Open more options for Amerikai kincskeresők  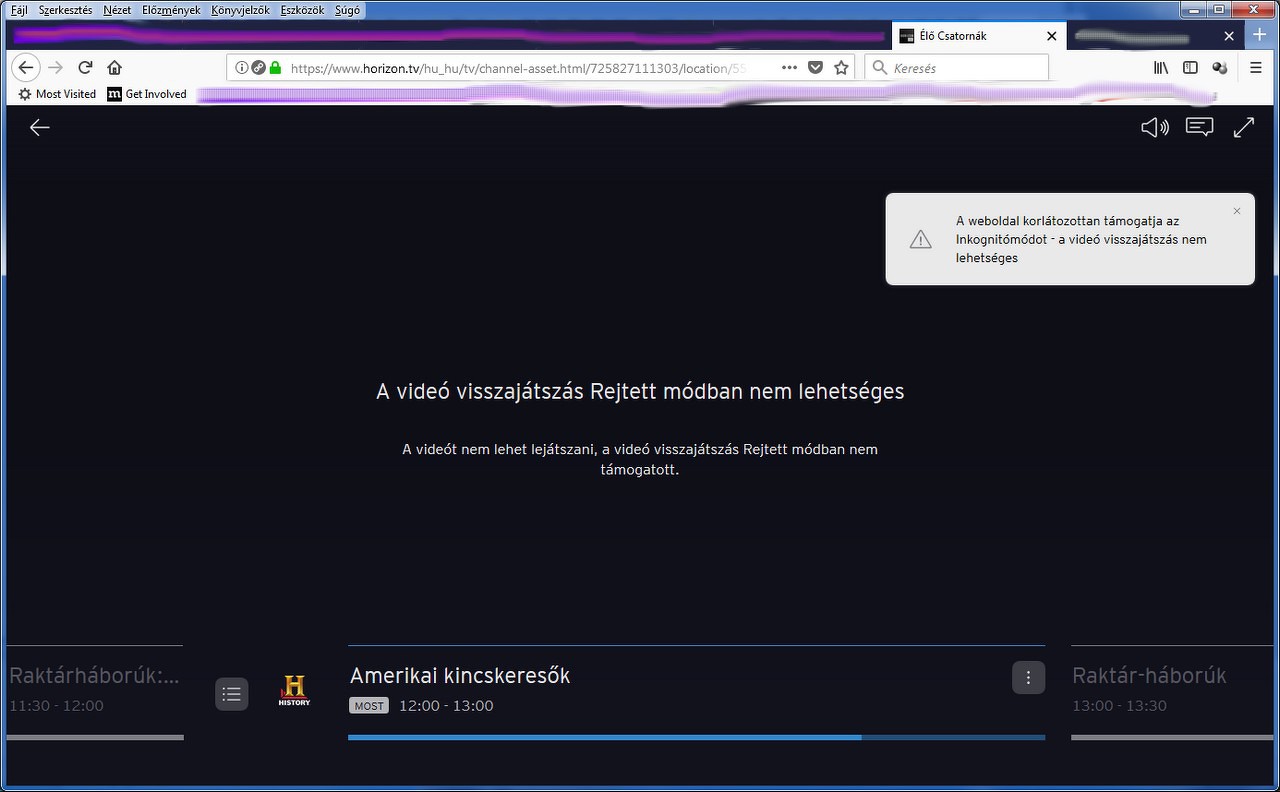click(x=1028, y=677)
